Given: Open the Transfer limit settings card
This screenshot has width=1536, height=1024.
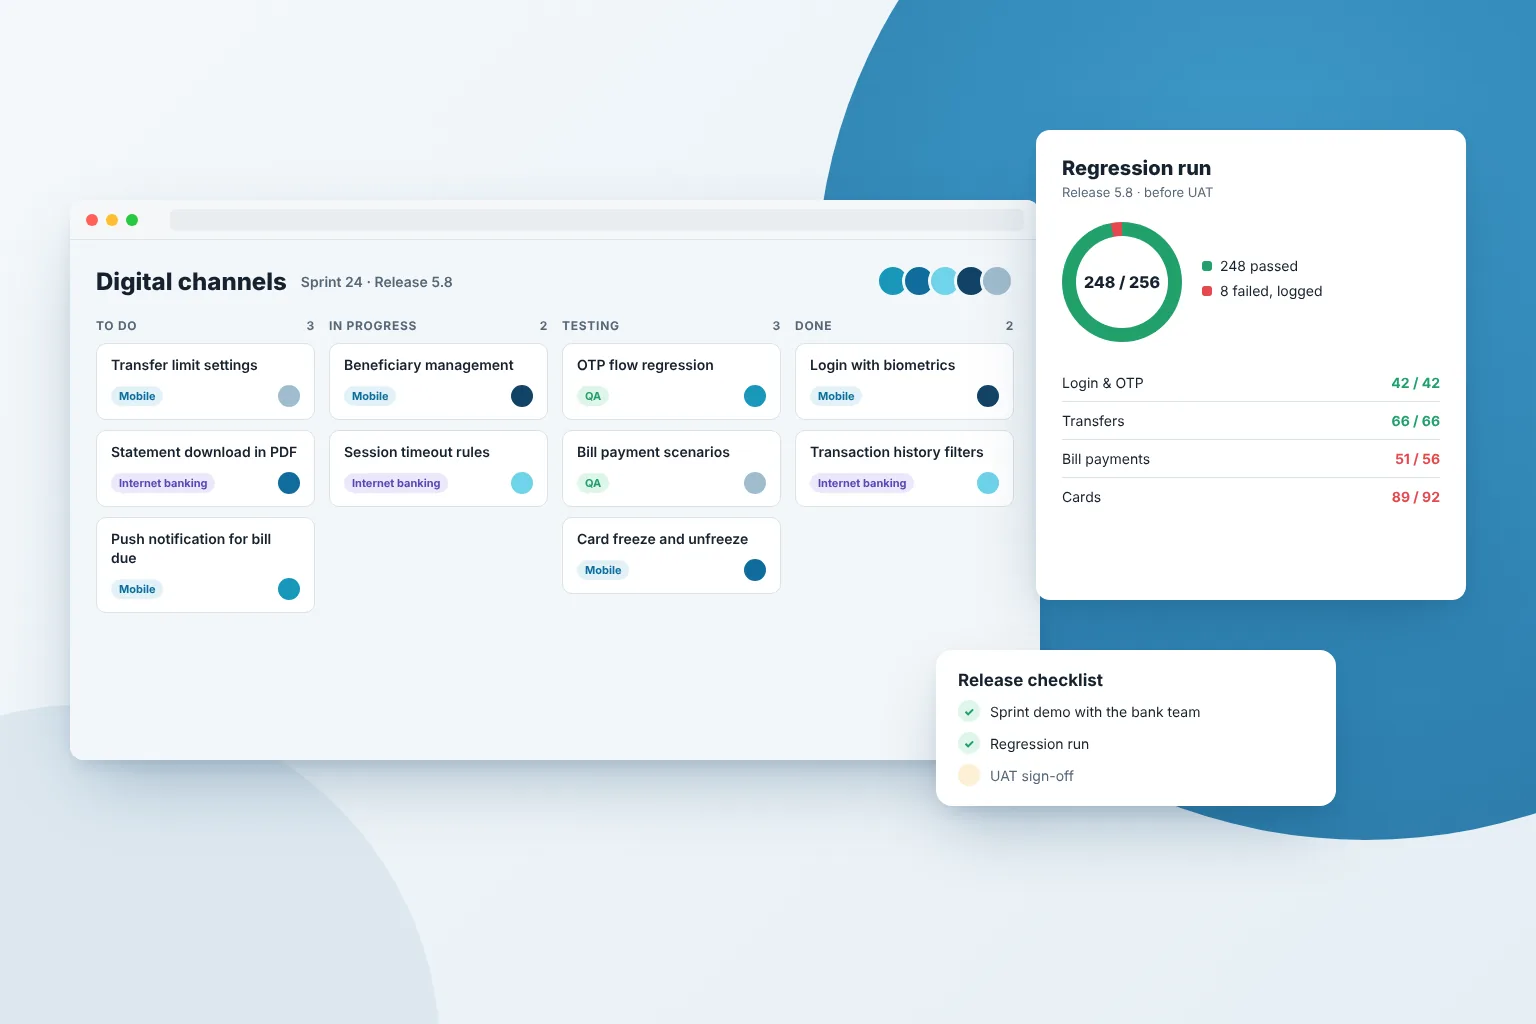Looking at the screenshot, I should coord(205,381).
